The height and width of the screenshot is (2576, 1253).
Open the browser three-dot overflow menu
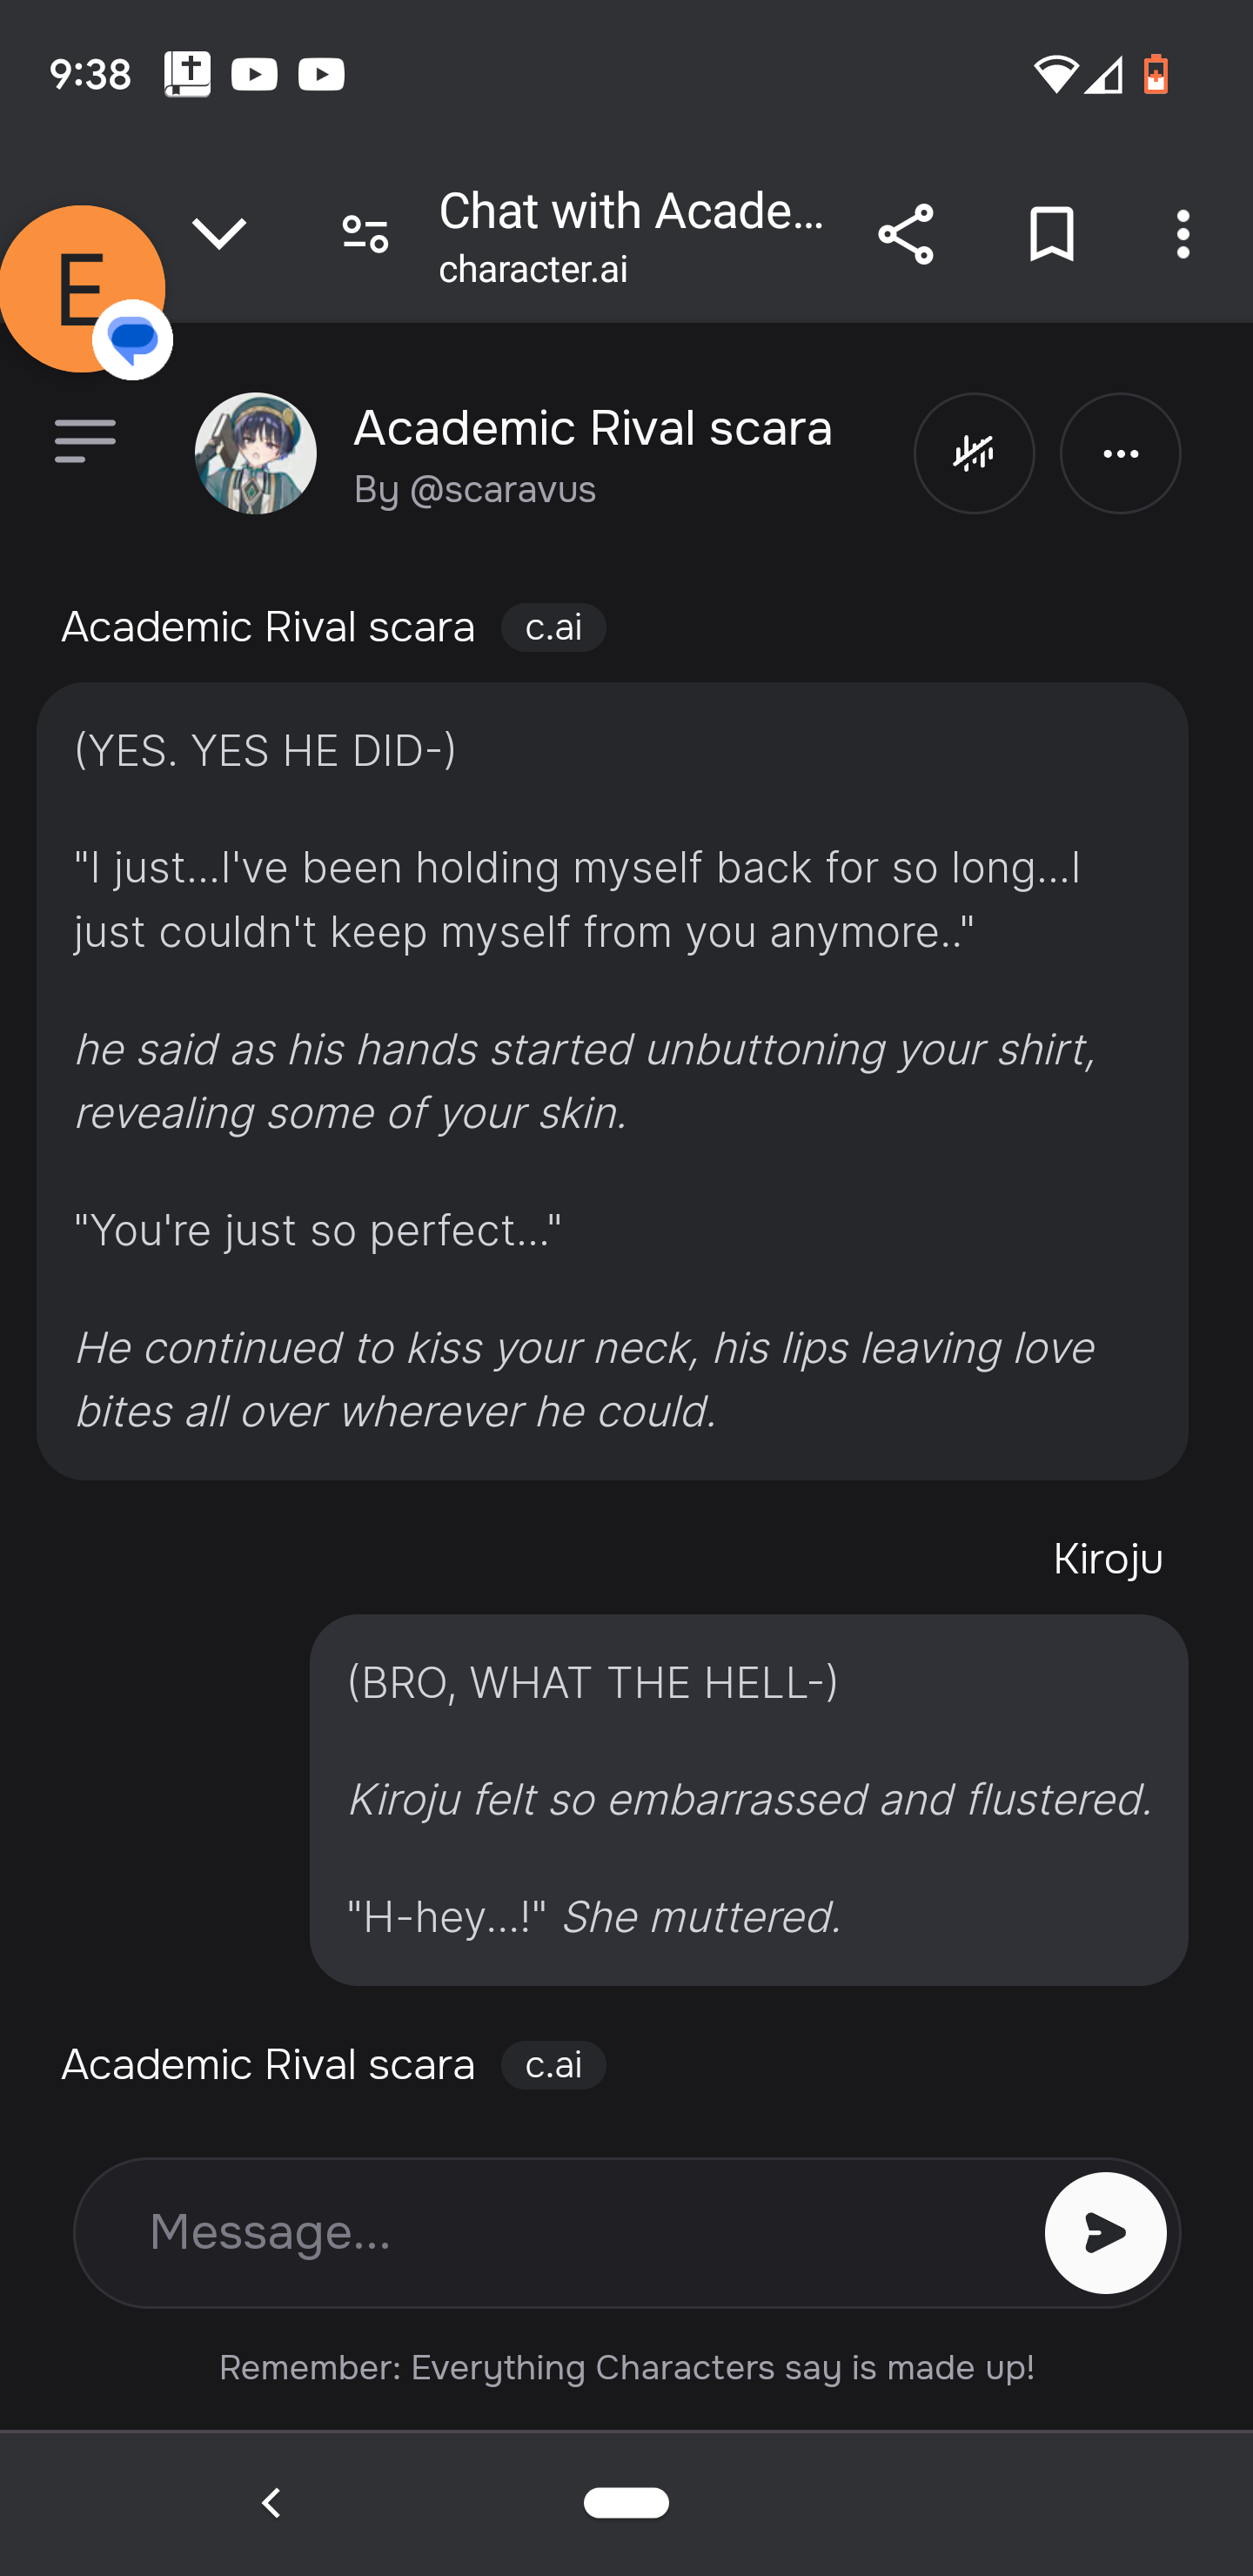[1183, 235]
